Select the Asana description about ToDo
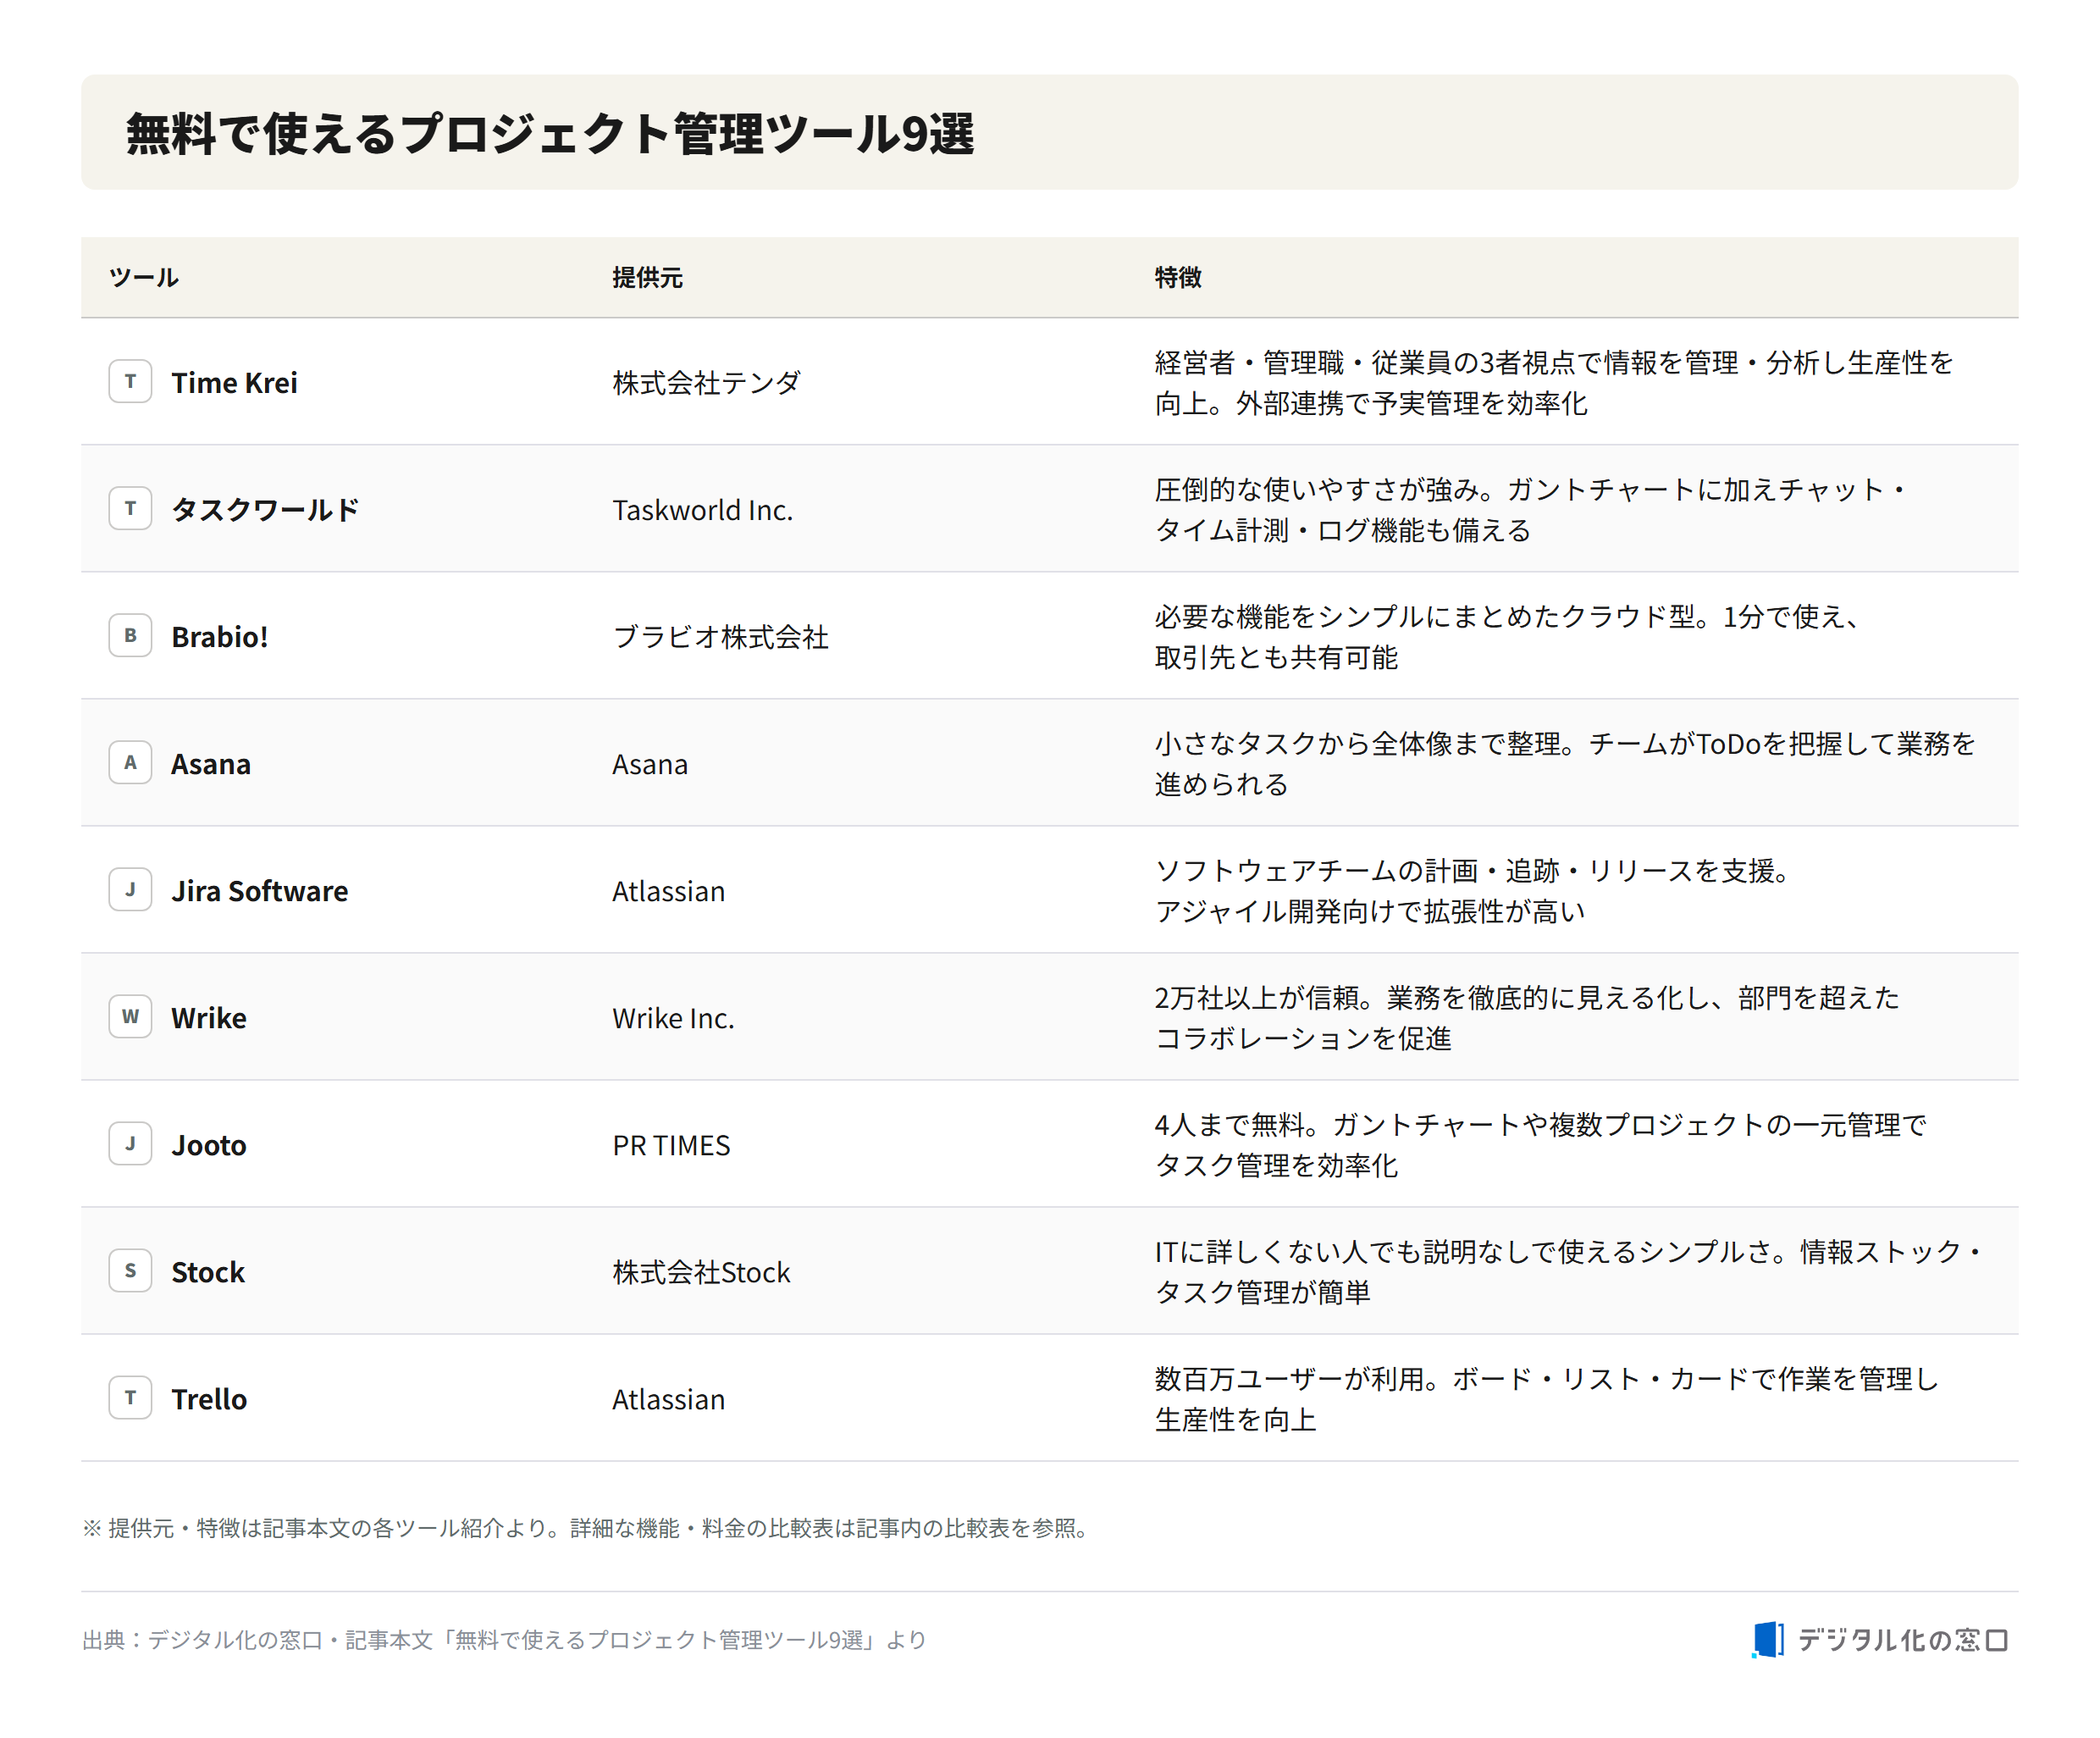The width and height of the screenshot is (2100, 1738). click(x=1565, y=763)
